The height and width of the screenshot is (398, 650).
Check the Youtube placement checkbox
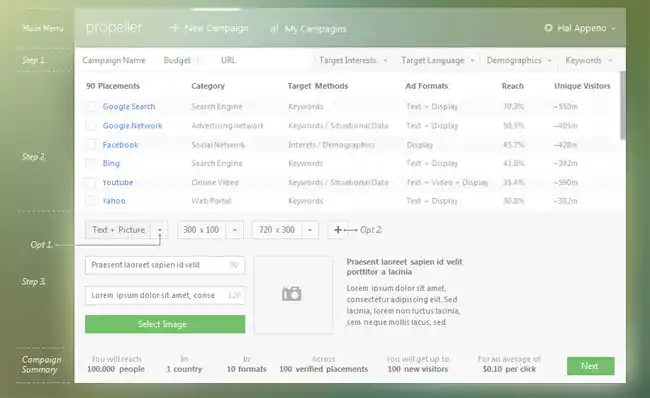(91, 182)
